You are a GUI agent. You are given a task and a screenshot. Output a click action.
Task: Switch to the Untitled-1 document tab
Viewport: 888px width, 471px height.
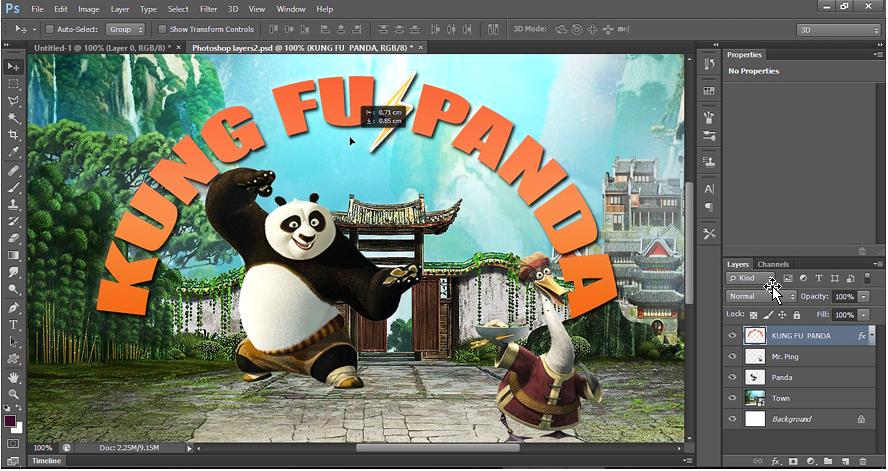(103, 48)
